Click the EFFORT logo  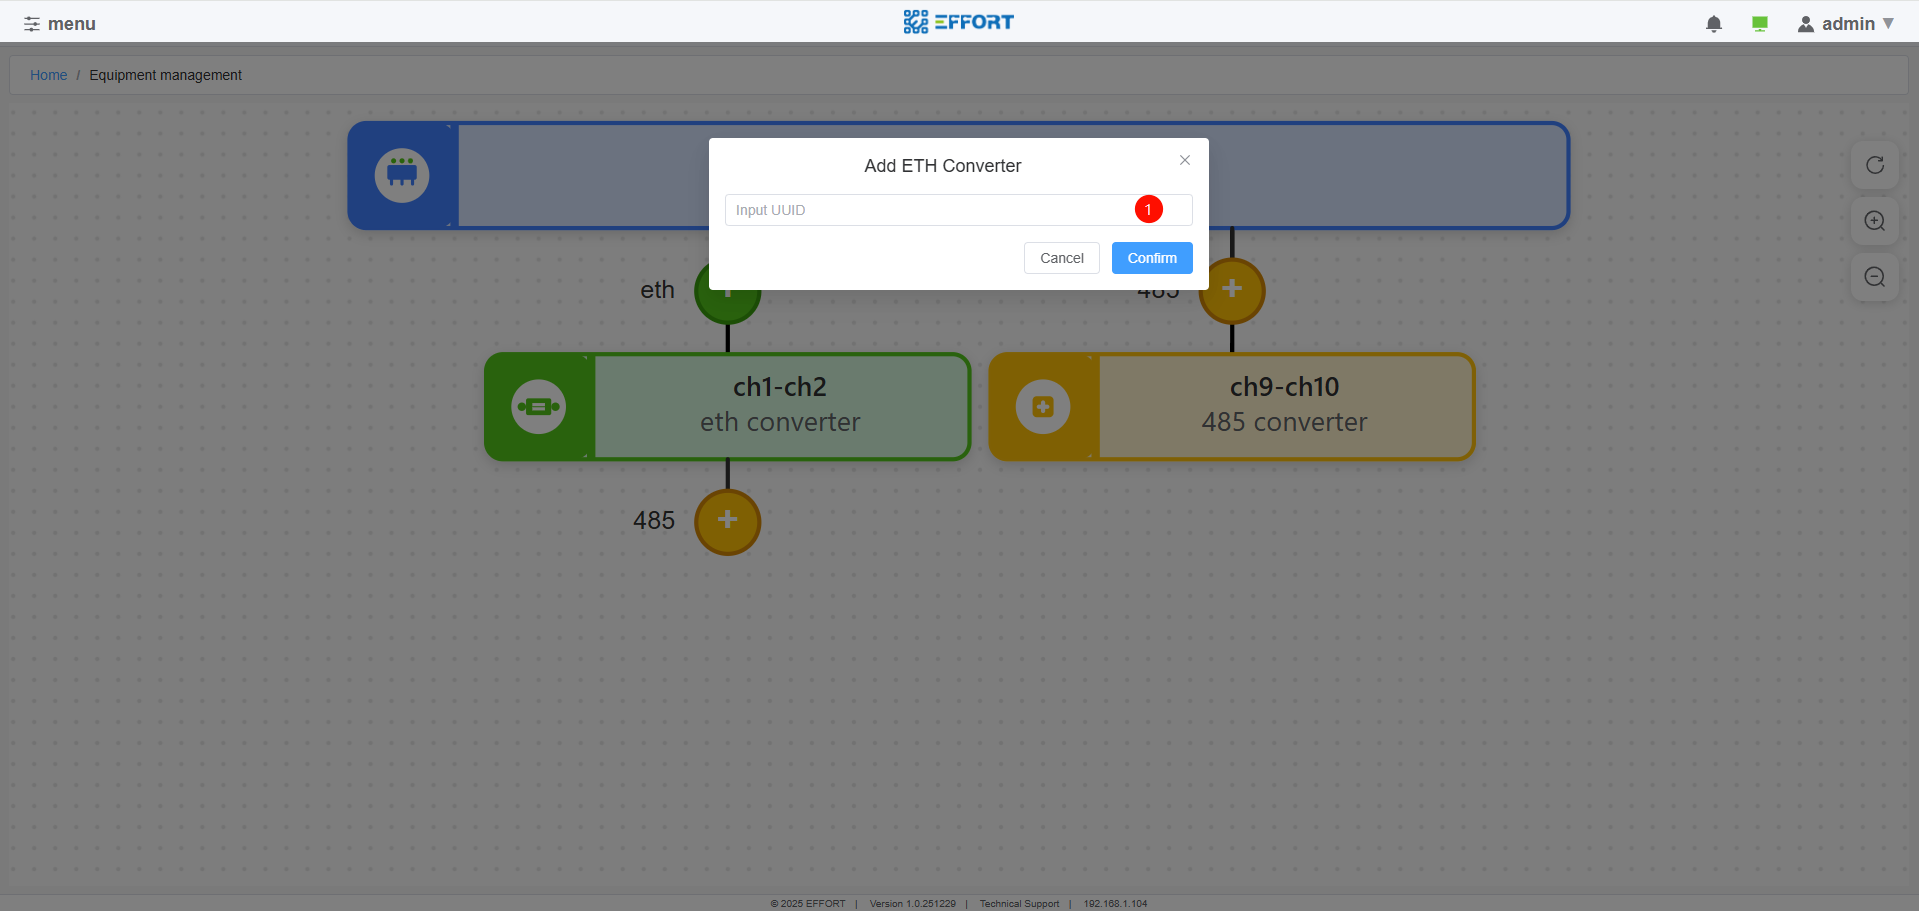tap(958, 22)
